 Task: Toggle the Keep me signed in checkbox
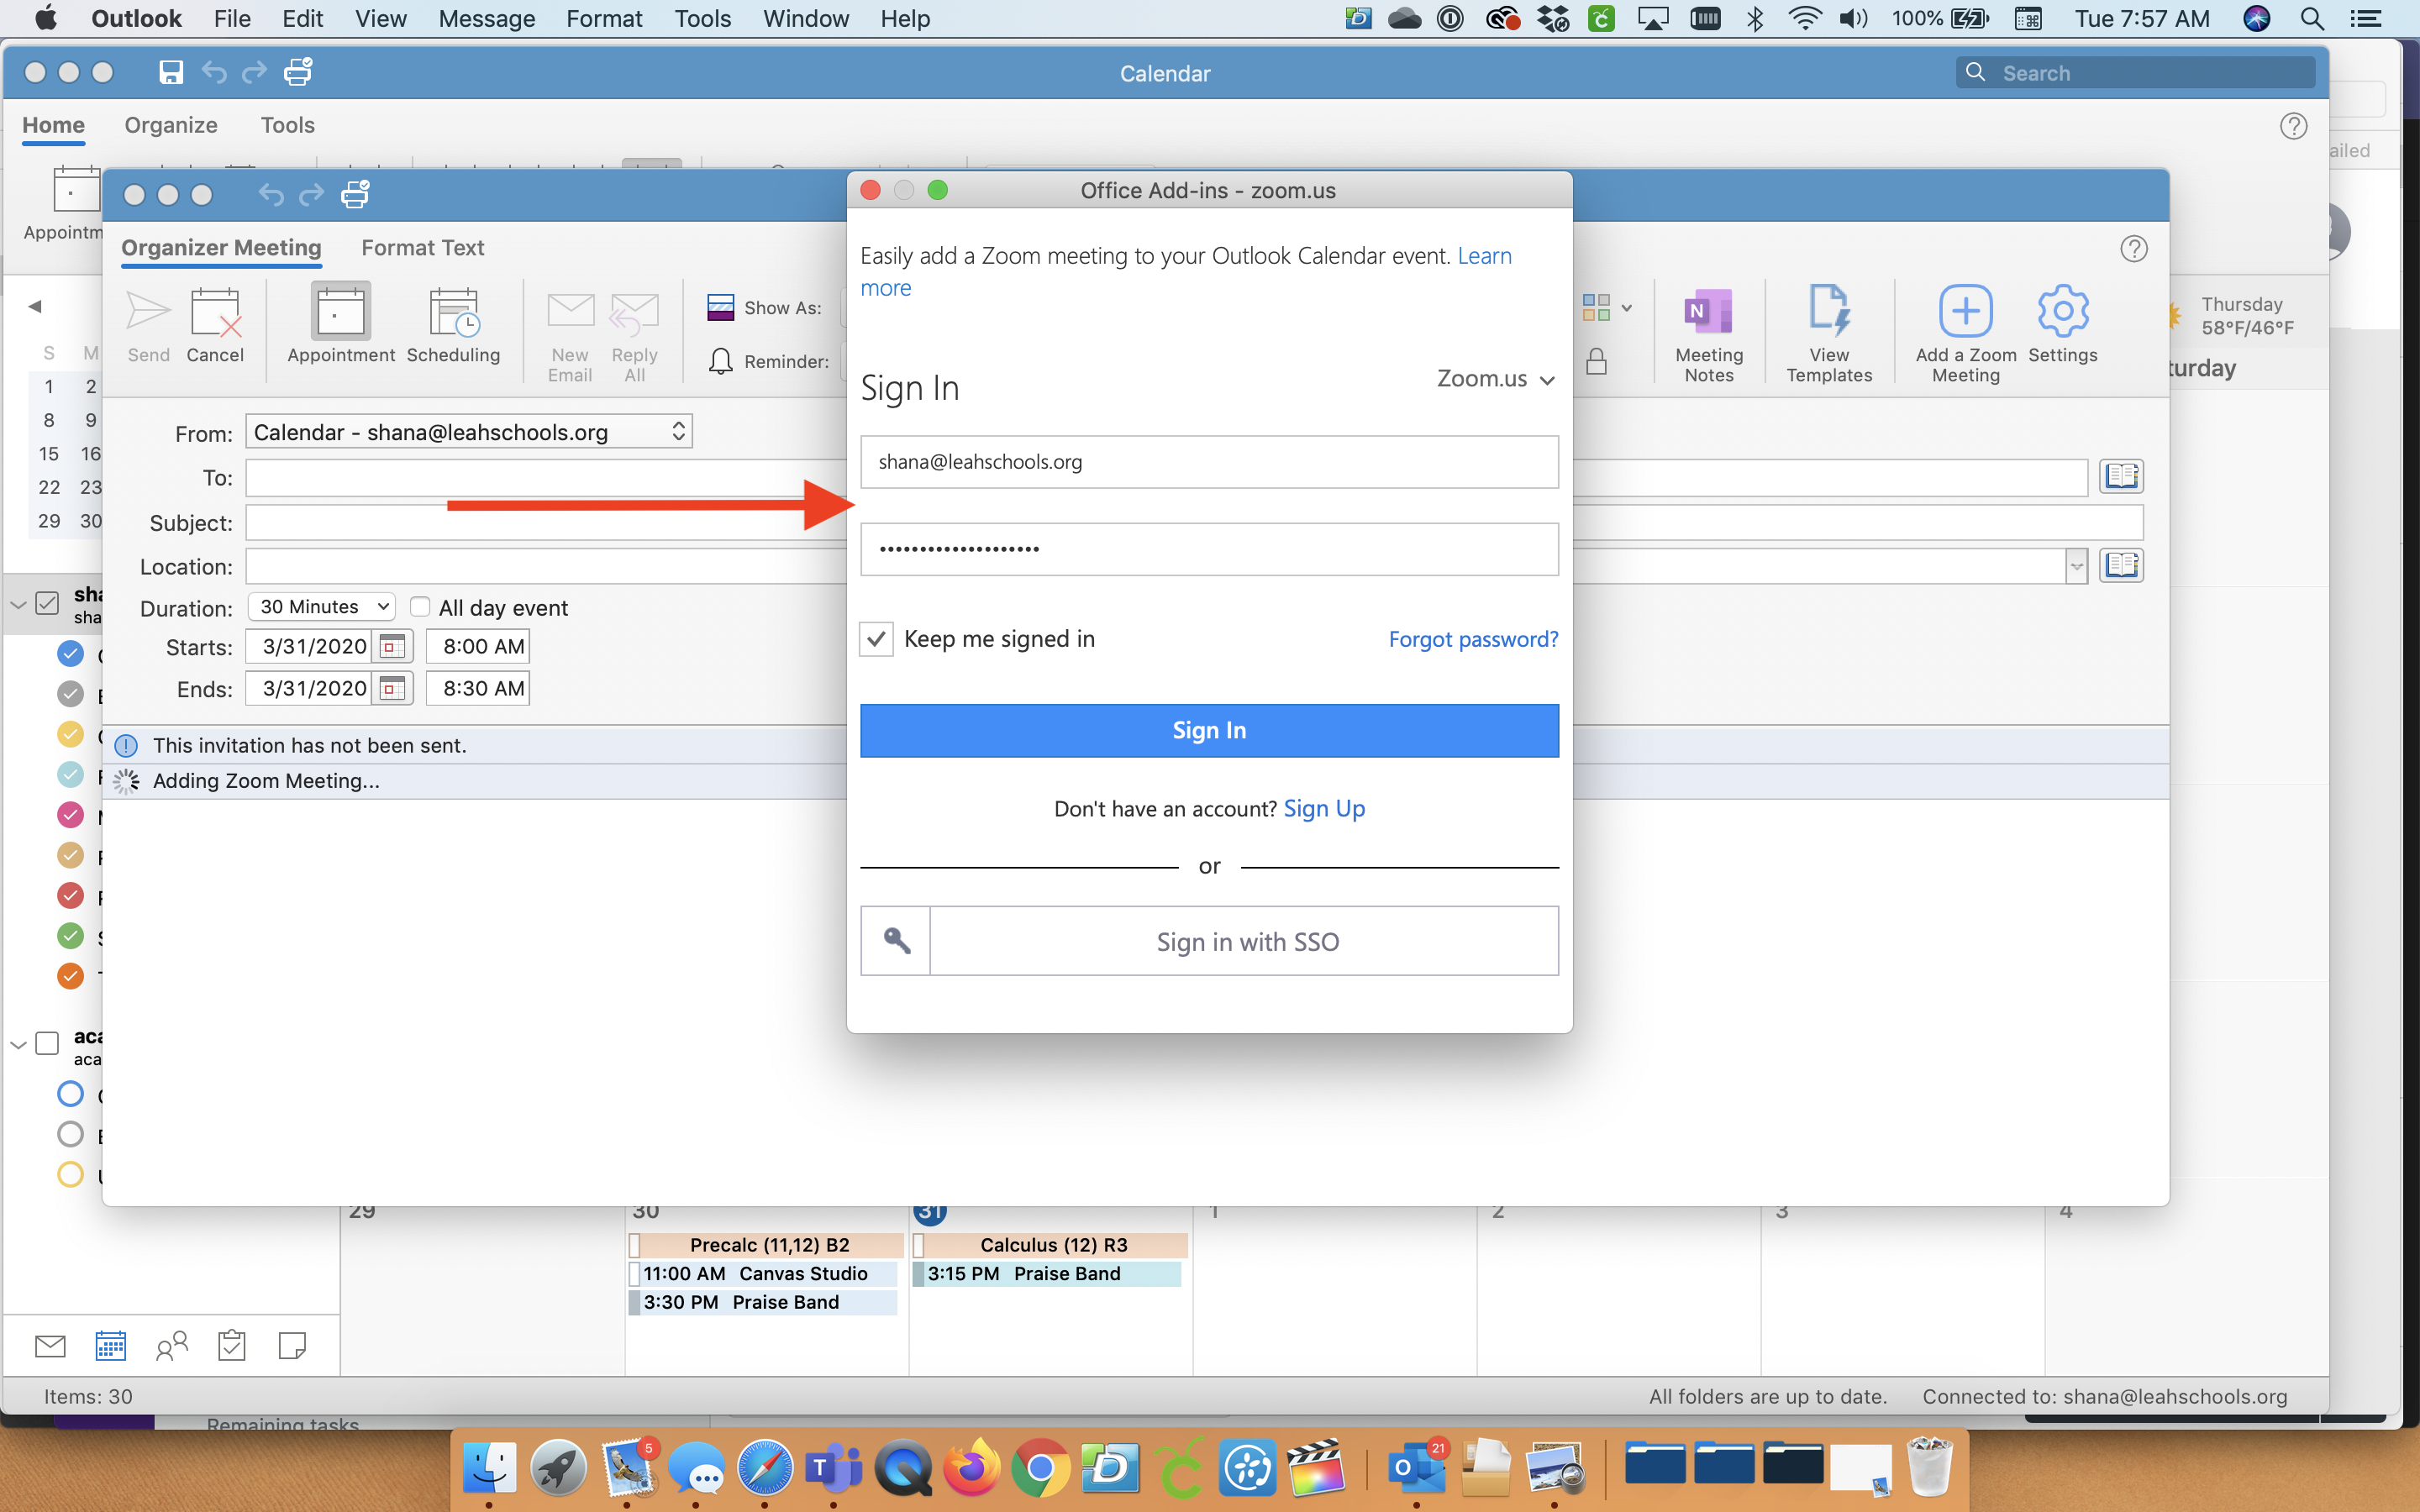click(875, 636)
